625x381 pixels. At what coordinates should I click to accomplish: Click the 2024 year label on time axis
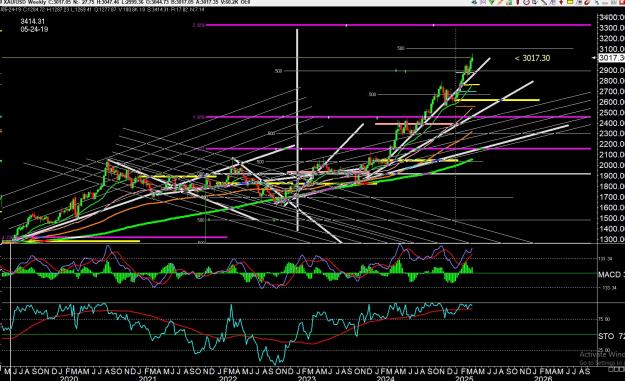385,378
